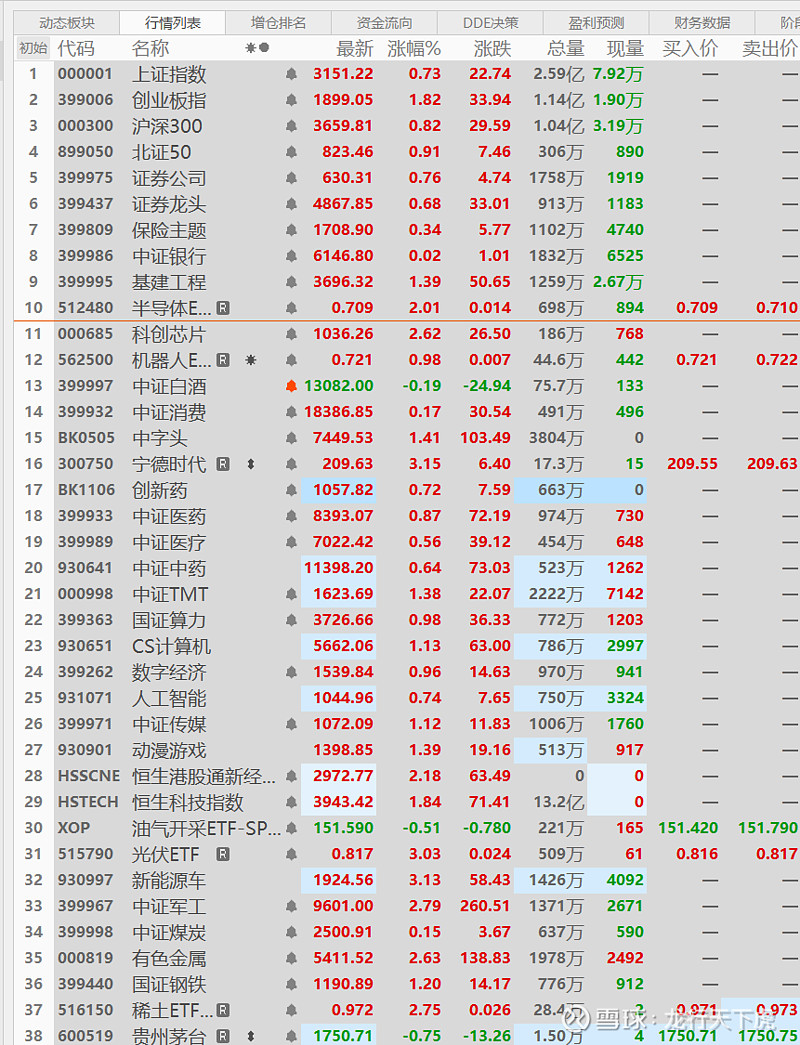The image size is (800, 1045).
Task: Switch to the 行情列表 tab
Action: (173, 23)
